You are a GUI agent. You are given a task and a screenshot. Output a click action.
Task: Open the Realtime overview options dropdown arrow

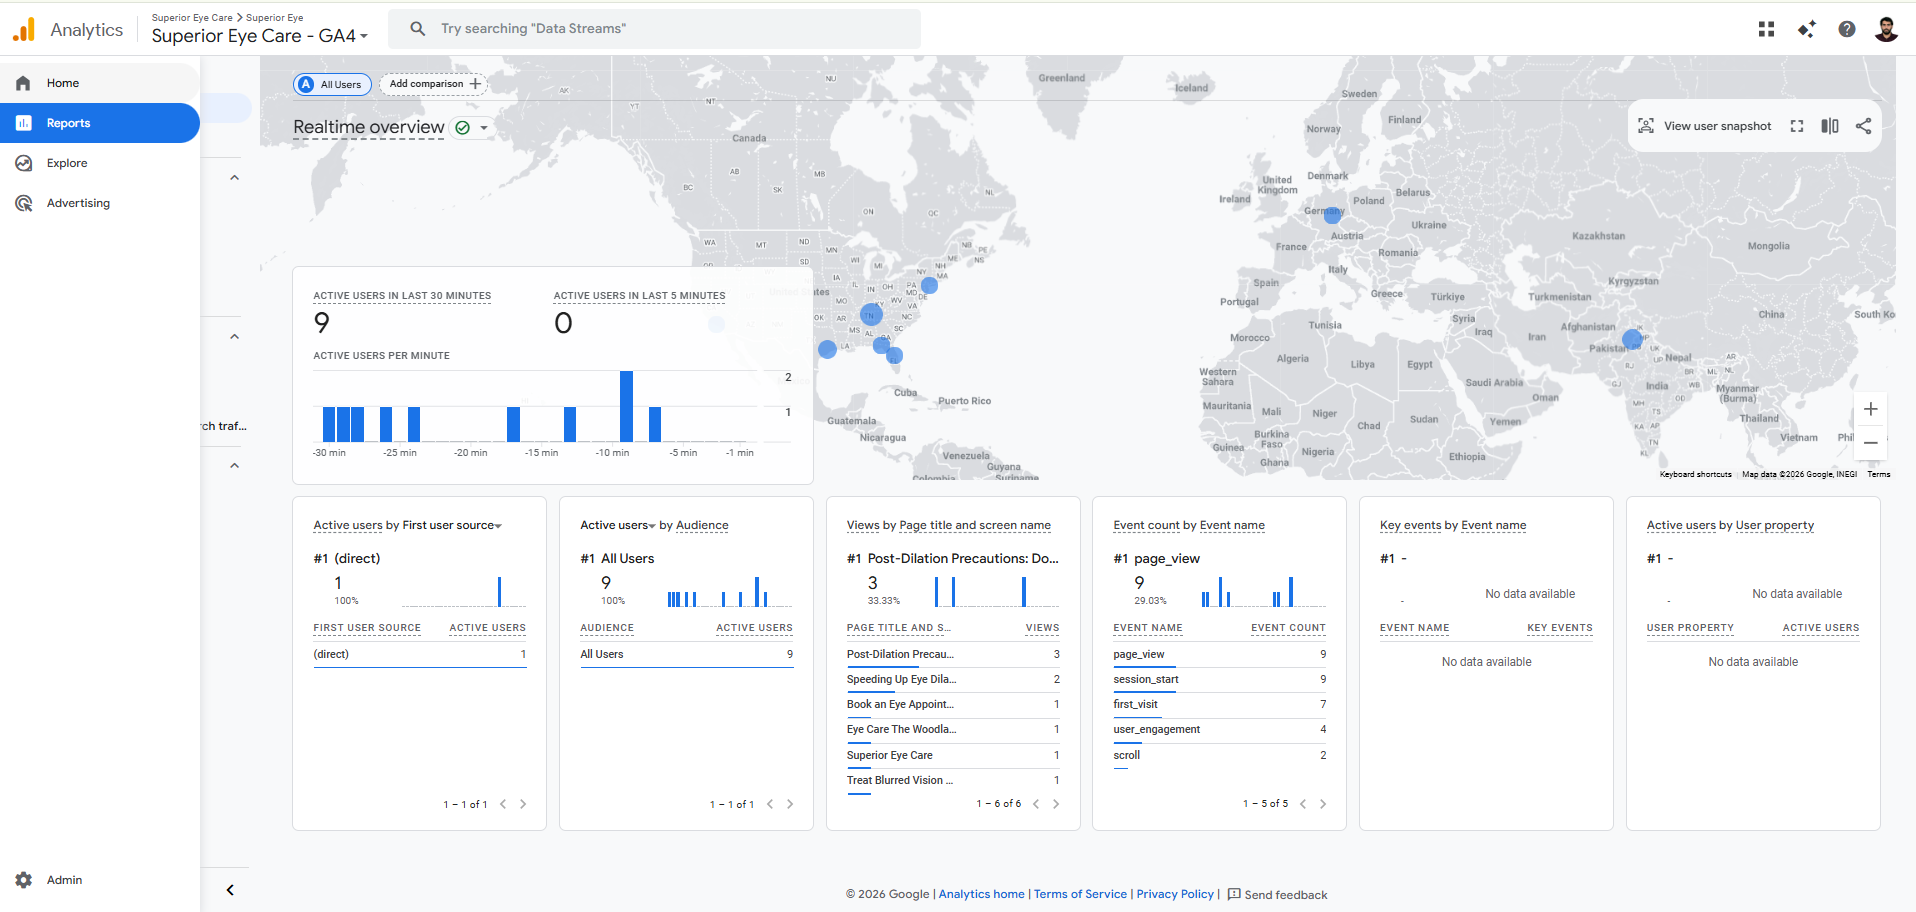[484, 128]
